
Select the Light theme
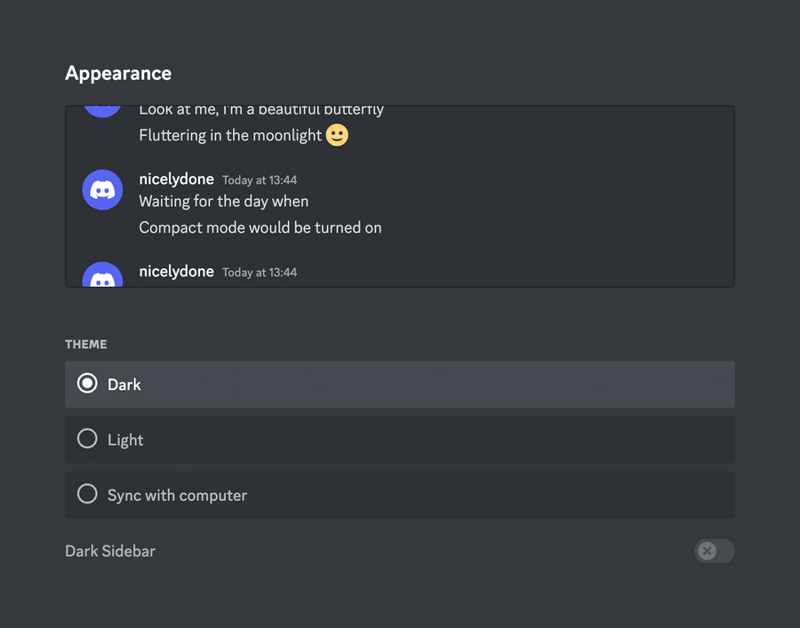click(87, 439)
